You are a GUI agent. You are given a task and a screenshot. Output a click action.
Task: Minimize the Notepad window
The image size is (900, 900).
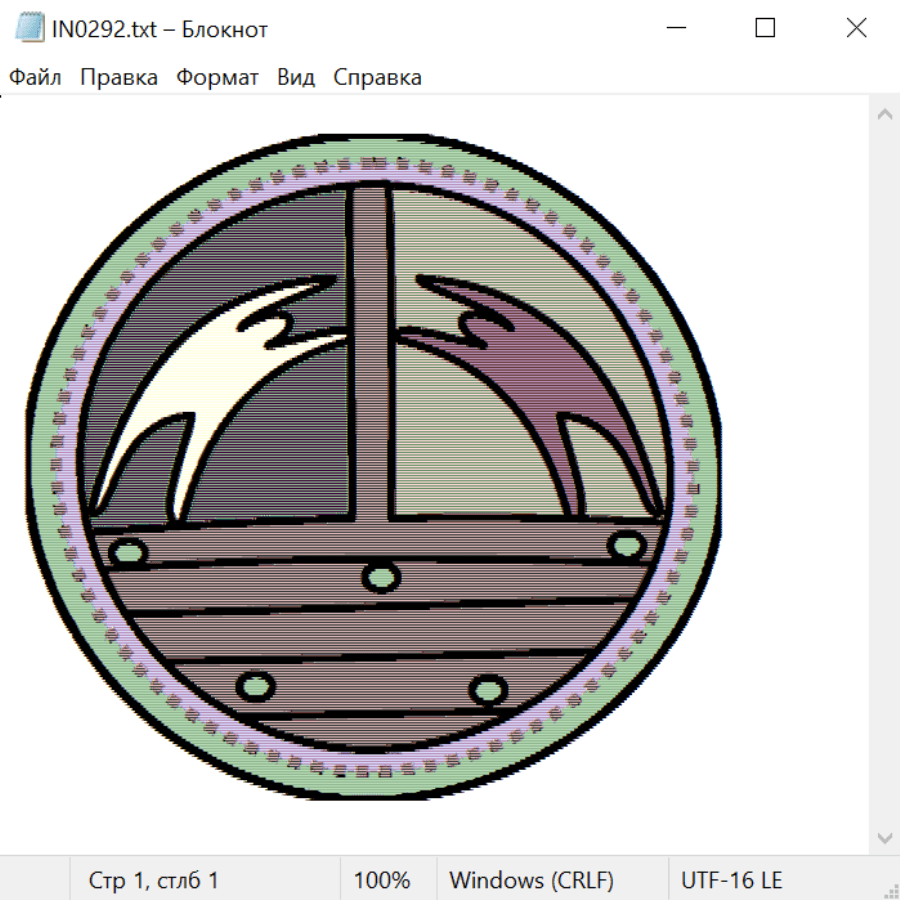click(675, 29)
